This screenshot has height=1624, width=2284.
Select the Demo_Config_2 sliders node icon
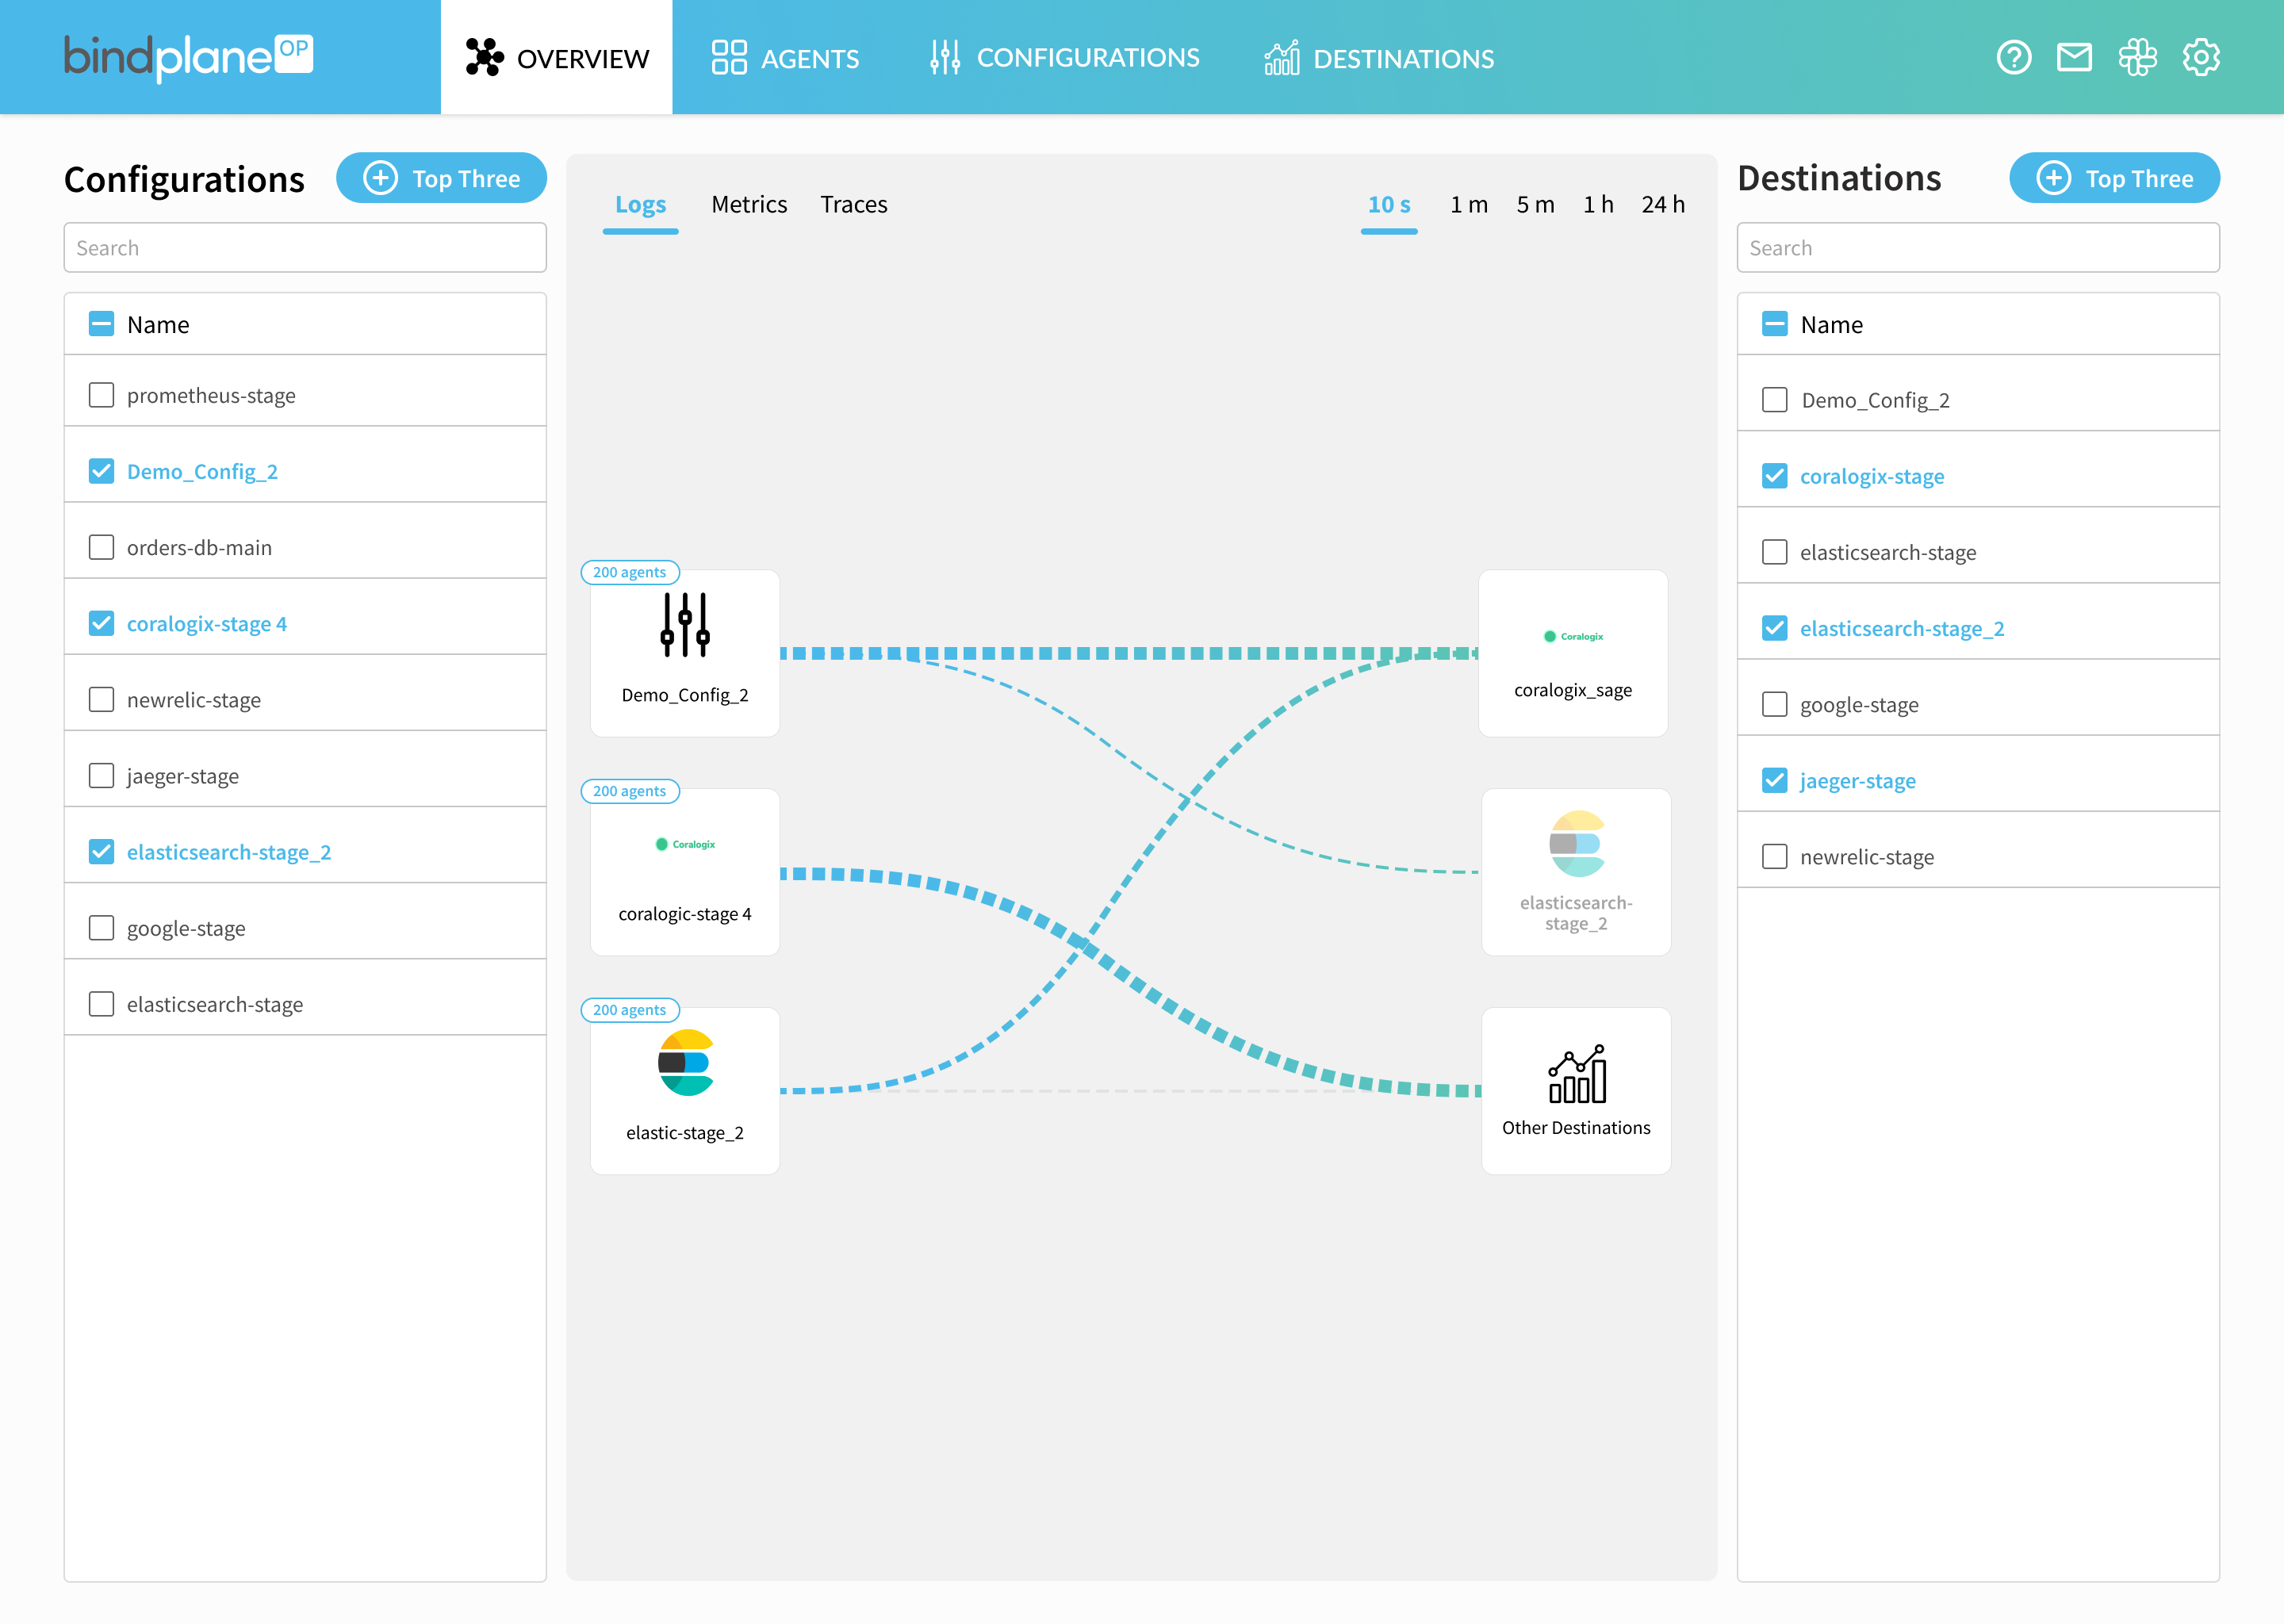[685, 625]
